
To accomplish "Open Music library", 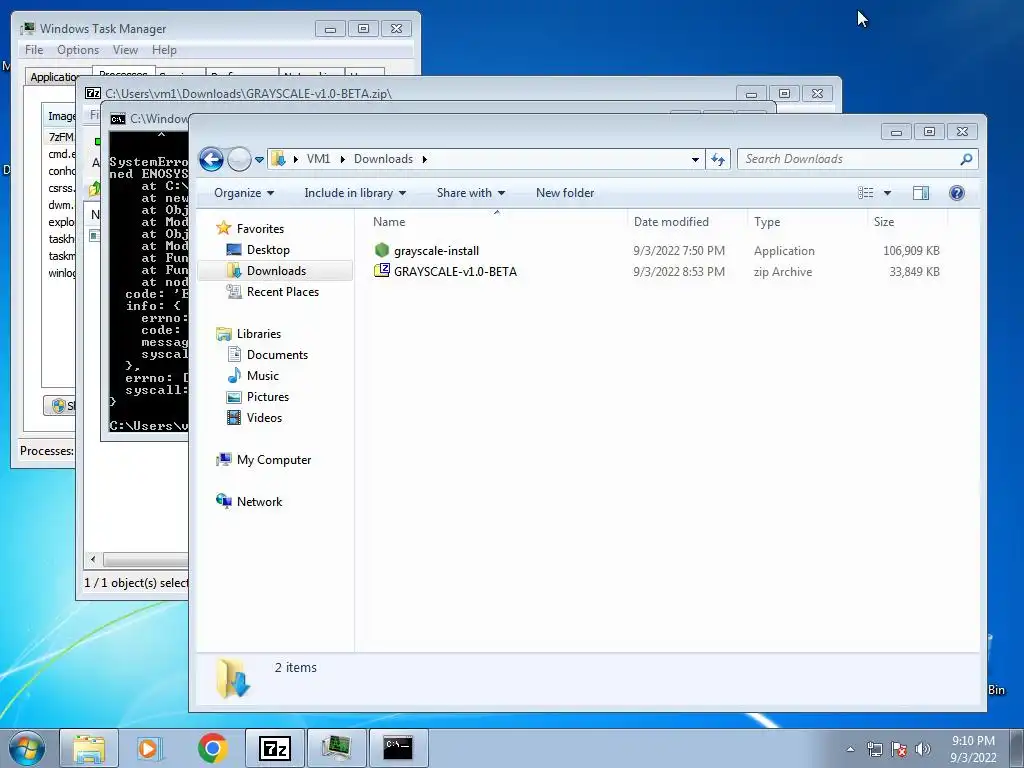I will coord(263,376).
